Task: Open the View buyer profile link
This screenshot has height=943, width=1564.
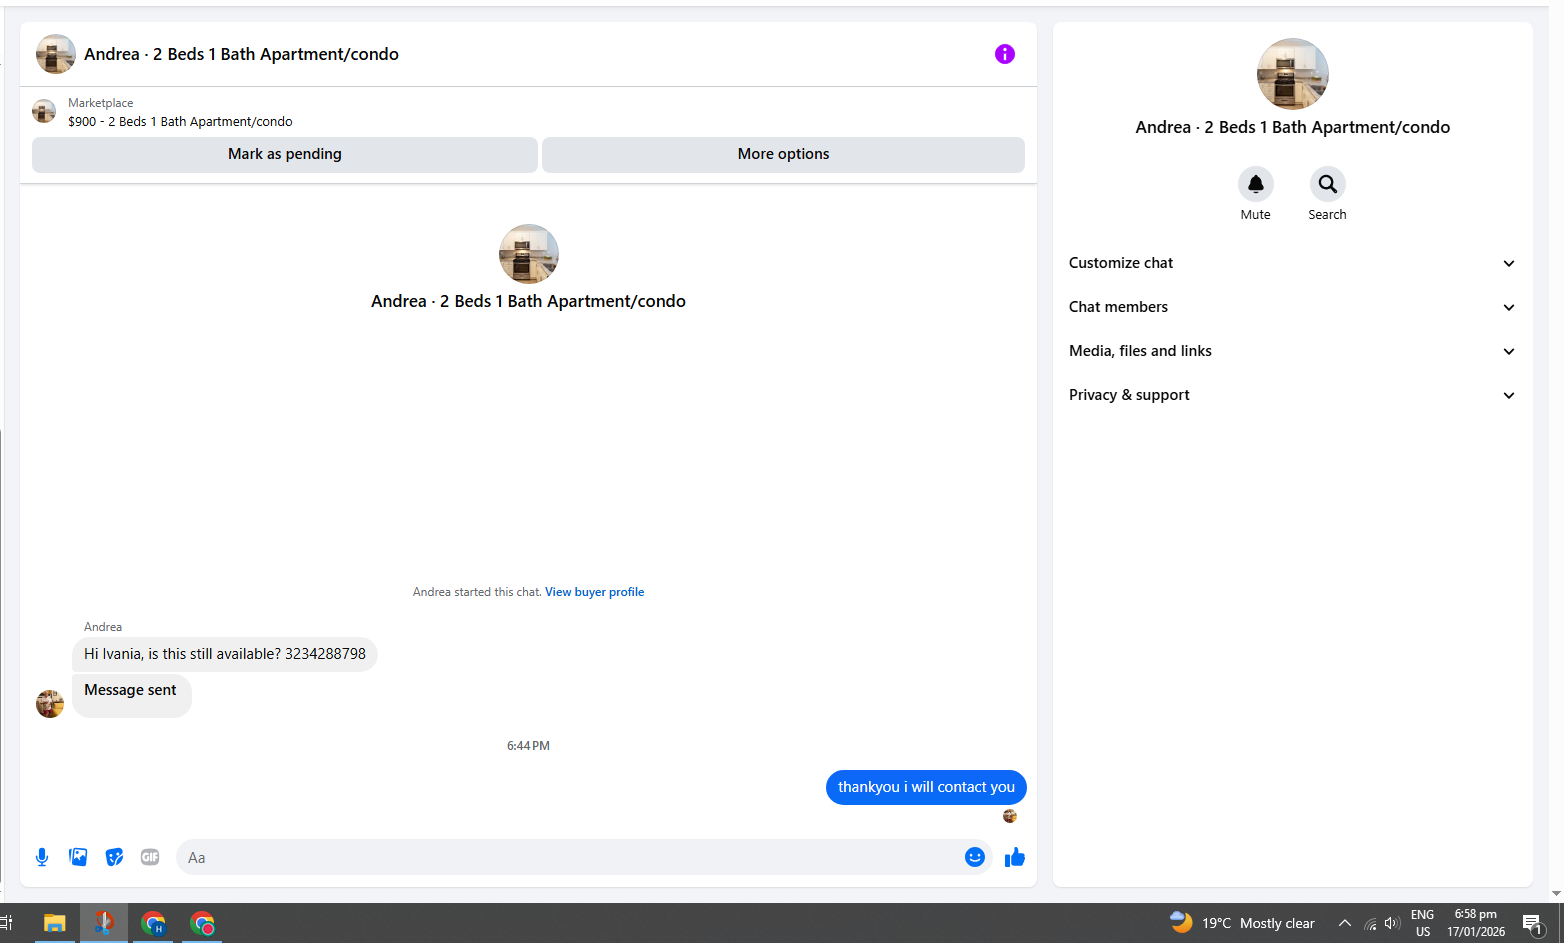Action: 594,592
